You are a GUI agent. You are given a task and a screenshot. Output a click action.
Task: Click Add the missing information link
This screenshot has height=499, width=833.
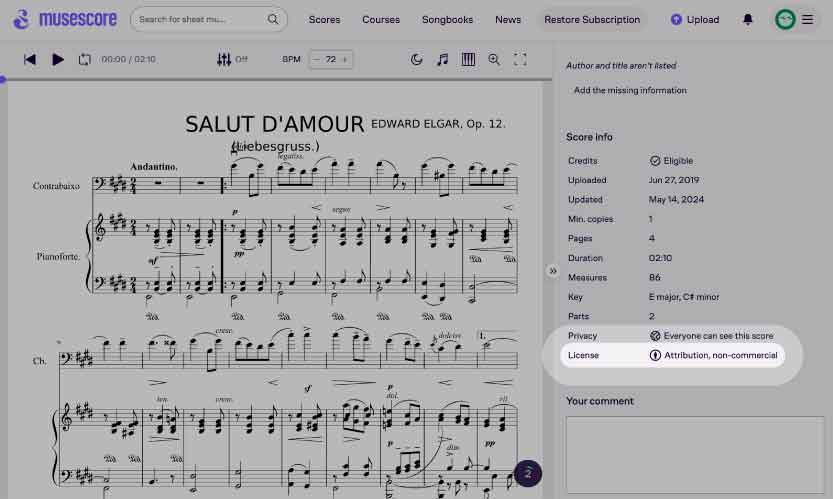pos(630,90)
